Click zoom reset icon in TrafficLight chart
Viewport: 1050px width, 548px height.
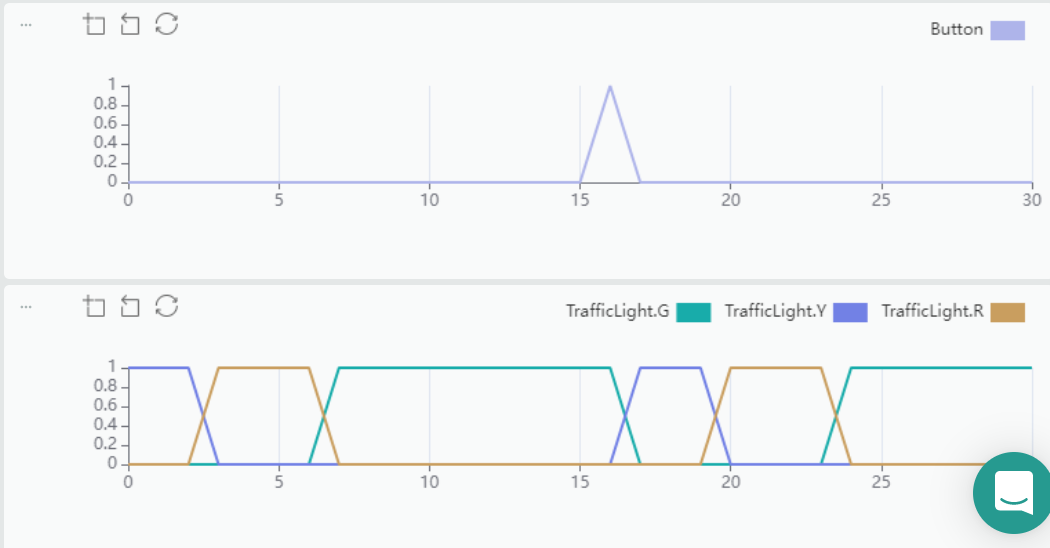pos(130,307)
